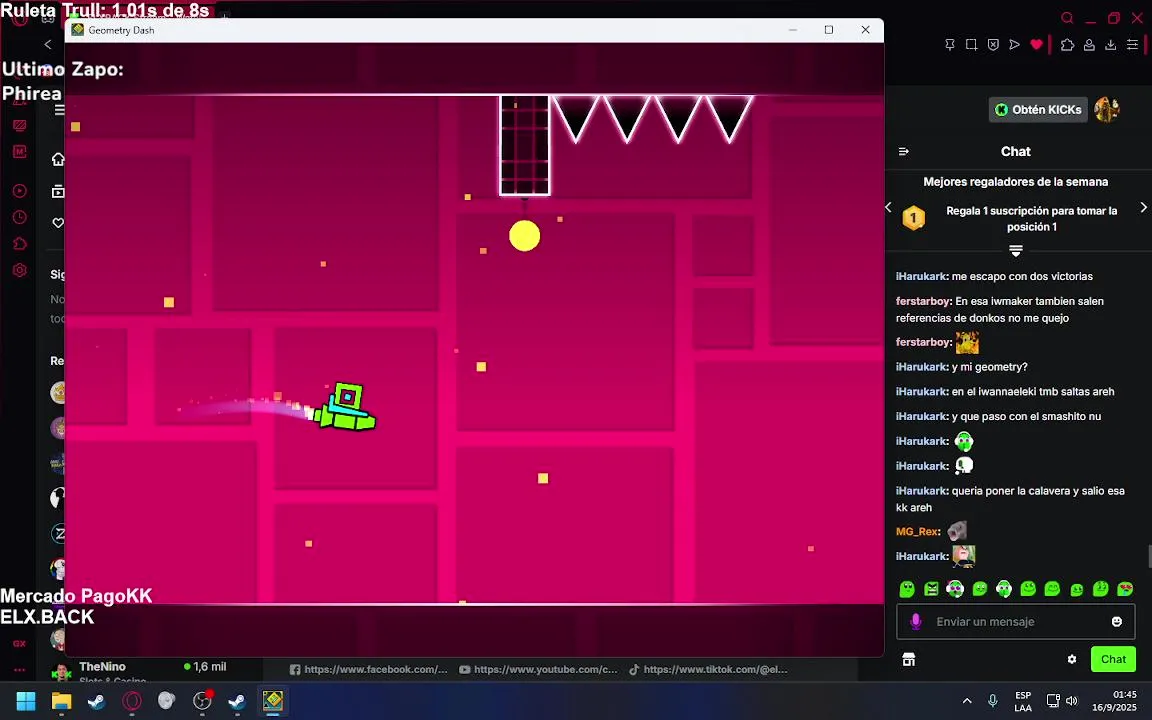Image resolution: width=1152 pixels, height=720 pixels.
Task: Open the easy setup sliders icon
Action: [x=1133, y=45]
